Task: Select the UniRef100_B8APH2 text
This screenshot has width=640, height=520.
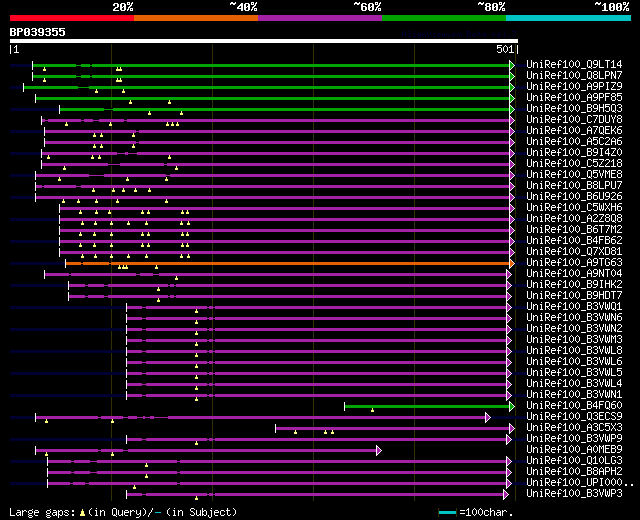Action: pos(574,472)
